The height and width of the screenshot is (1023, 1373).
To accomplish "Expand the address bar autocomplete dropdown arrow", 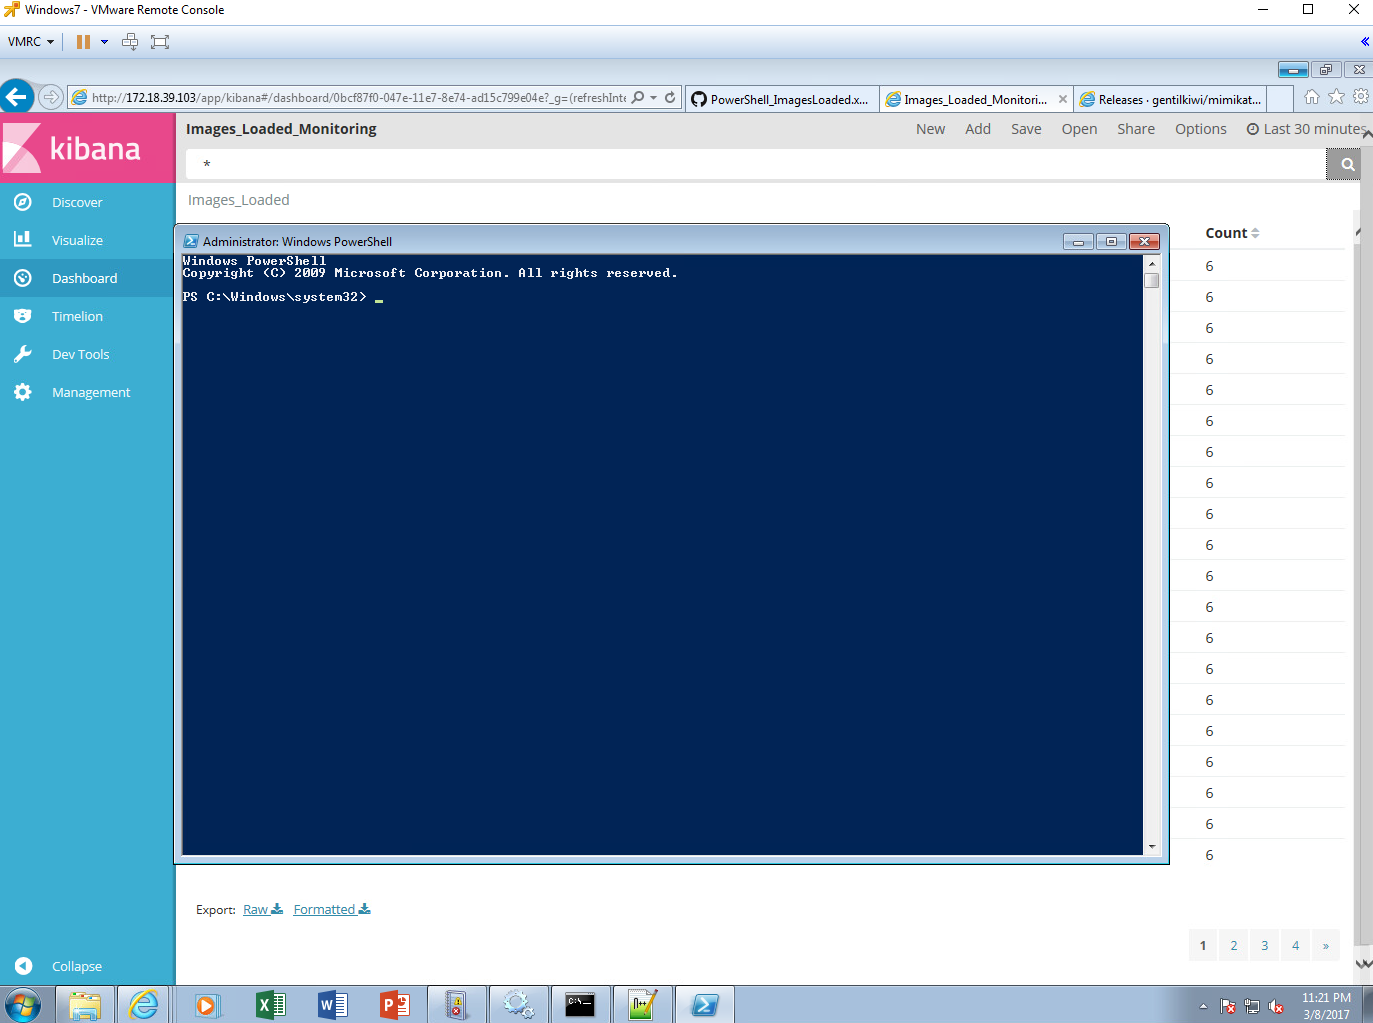I will [654, 98].
